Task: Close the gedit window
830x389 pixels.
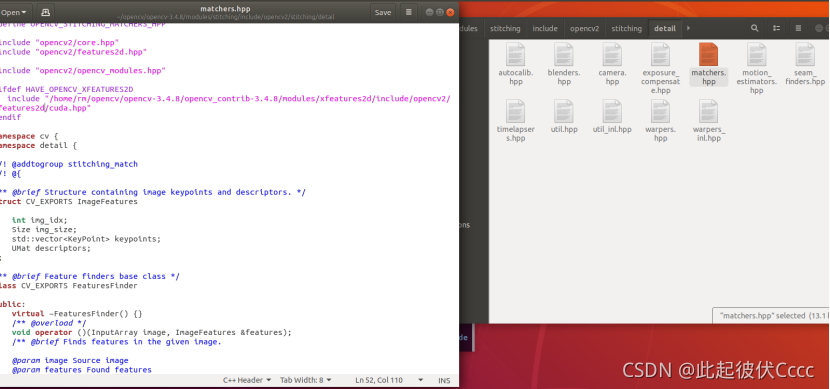Action: (450, 12)
